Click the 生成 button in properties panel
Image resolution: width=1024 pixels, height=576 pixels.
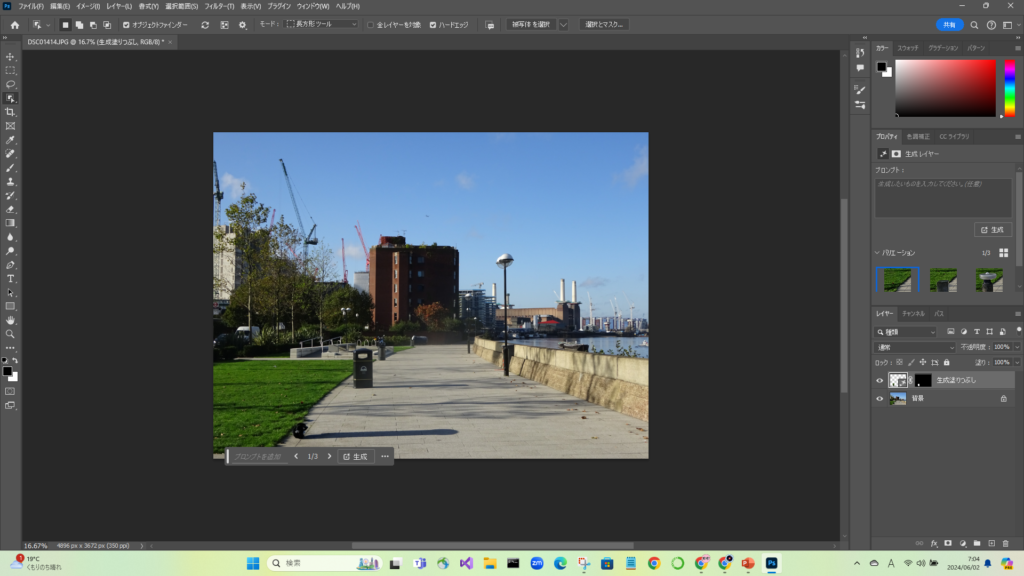[x=992, y=229]
